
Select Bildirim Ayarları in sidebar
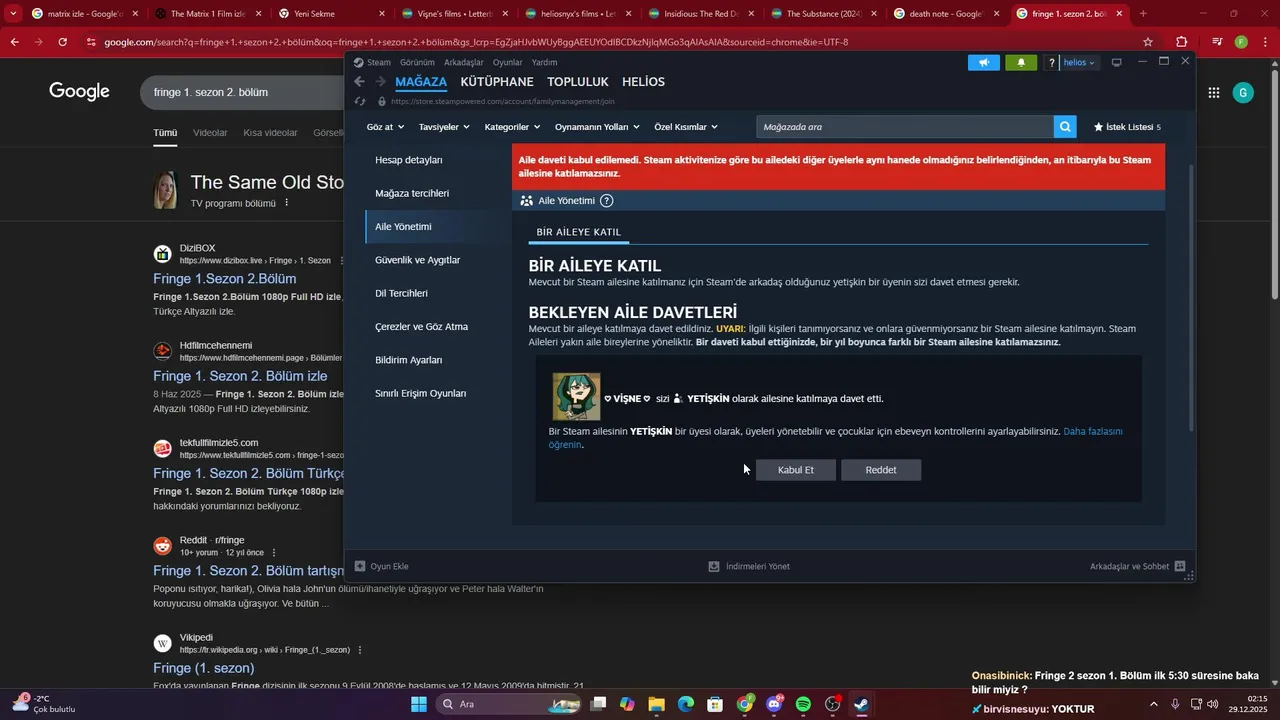pyautogui.click(x=408, y=360)
